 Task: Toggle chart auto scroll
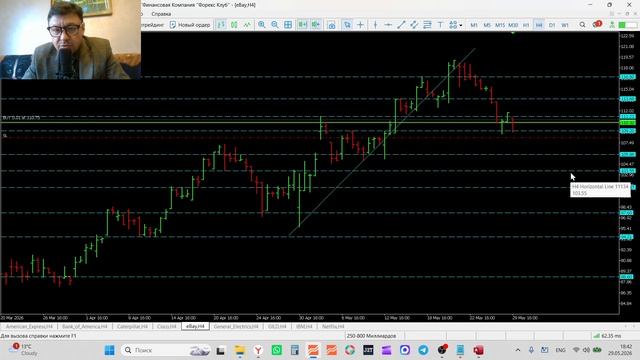coord(302,25)
